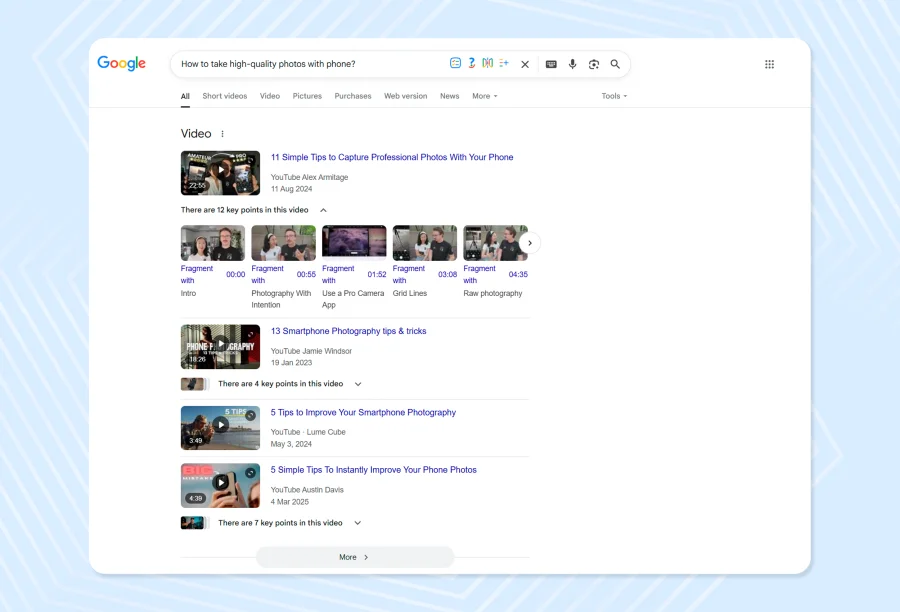Image resolution: width=900 pixels, height=612 pixels.
Task: Click the green-yellow mirrored columns extension icon
Action: 487,63
